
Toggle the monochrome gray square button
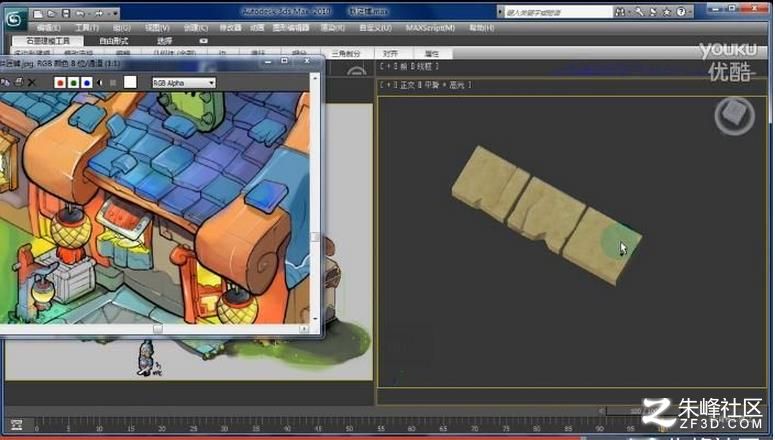(113, 83)
